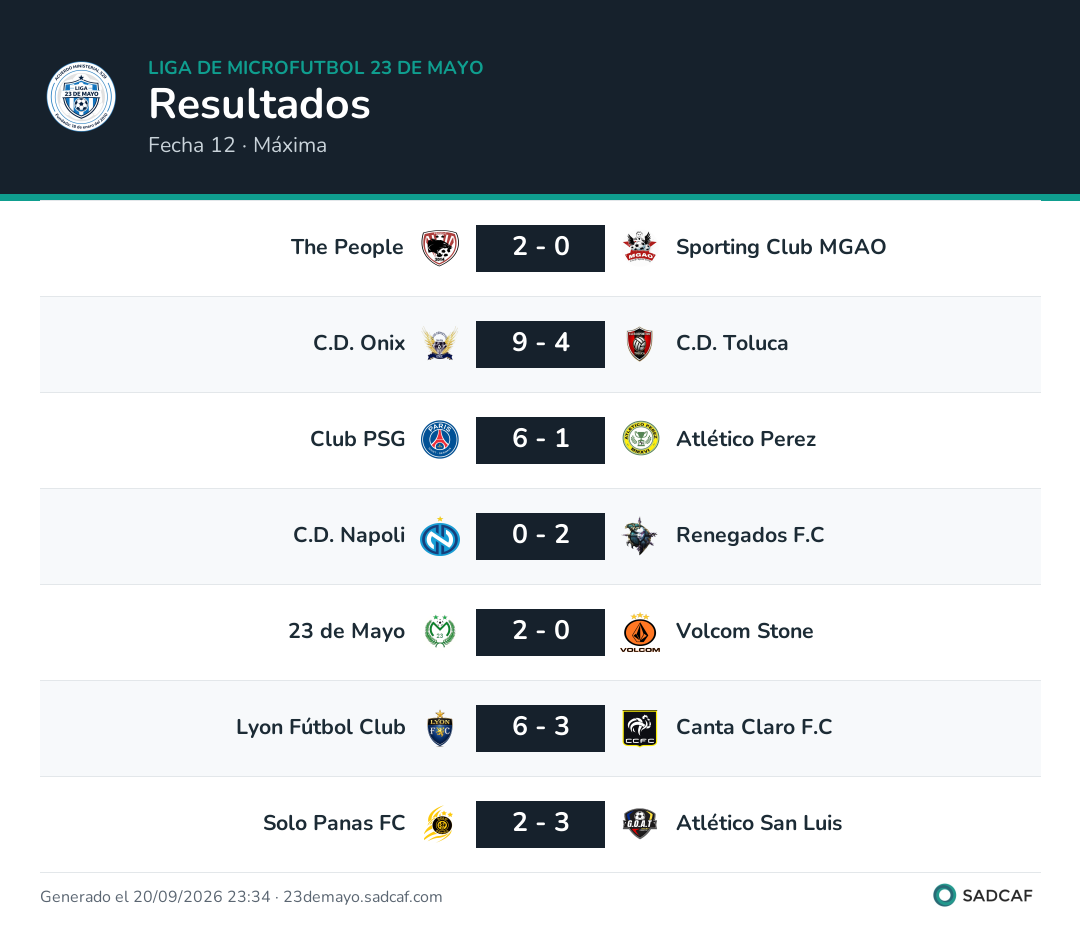Click The People team crest
The height and width of the screenshot is (948, 1080).
click(440, 248)
